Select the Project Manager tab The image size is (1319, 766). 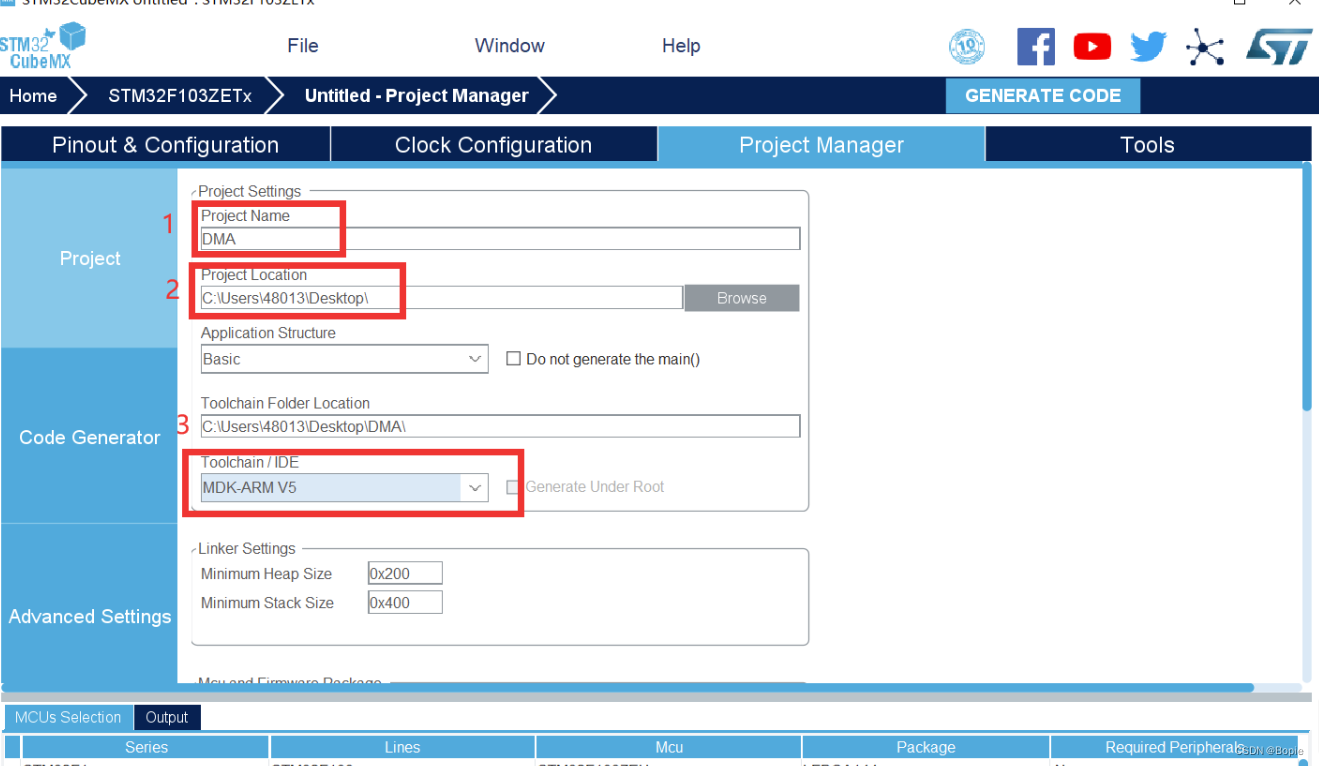pos(821,145)
